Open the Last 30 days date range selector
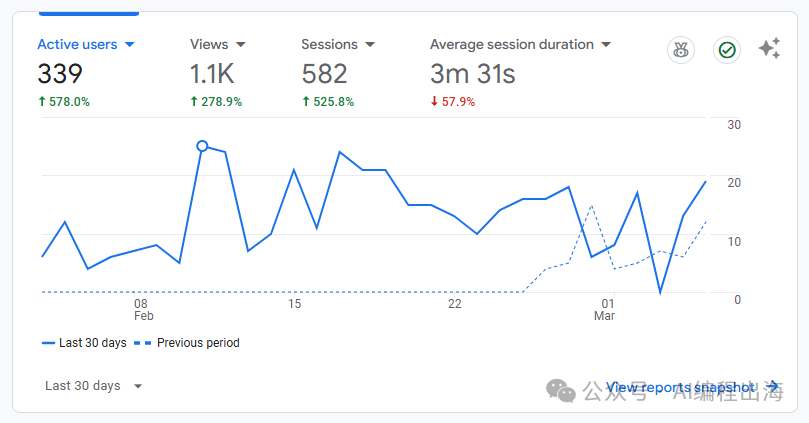Image resolution: width=809 pixels, height=423 pixels. 95,386
